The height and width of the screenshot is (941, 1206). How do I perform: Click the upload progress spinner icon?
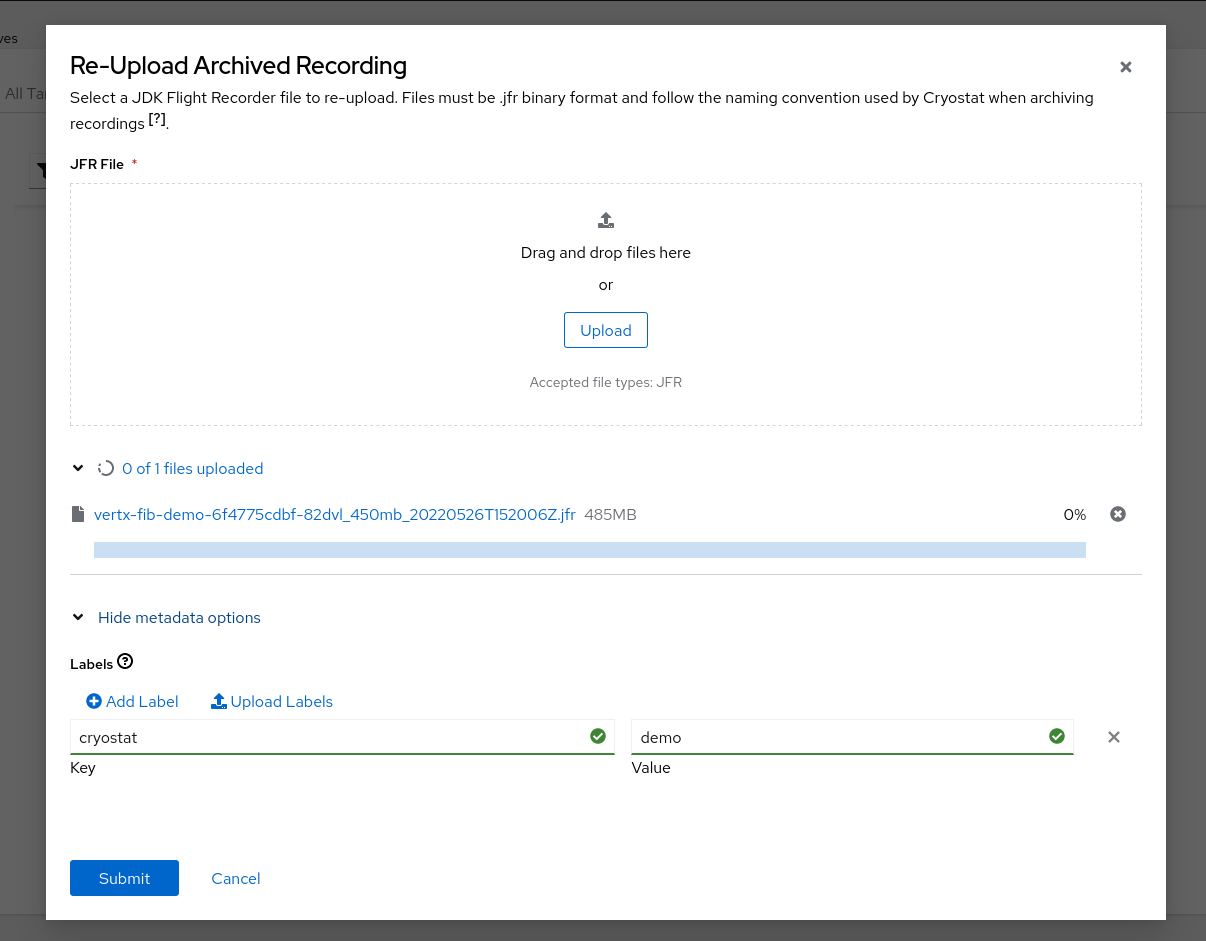coord(106,468)
